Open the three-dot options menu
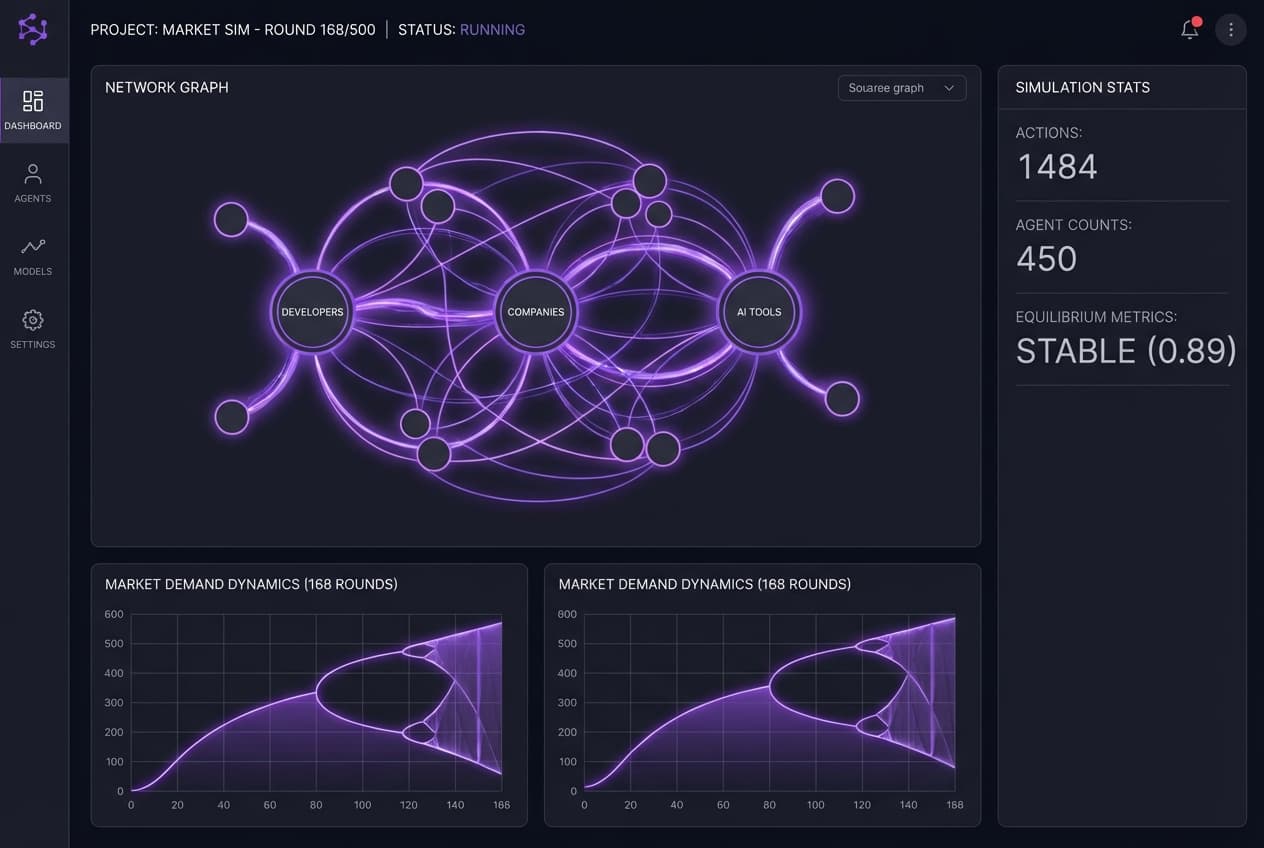The width and height of the screenshot is (1264, 848). 1231,29
